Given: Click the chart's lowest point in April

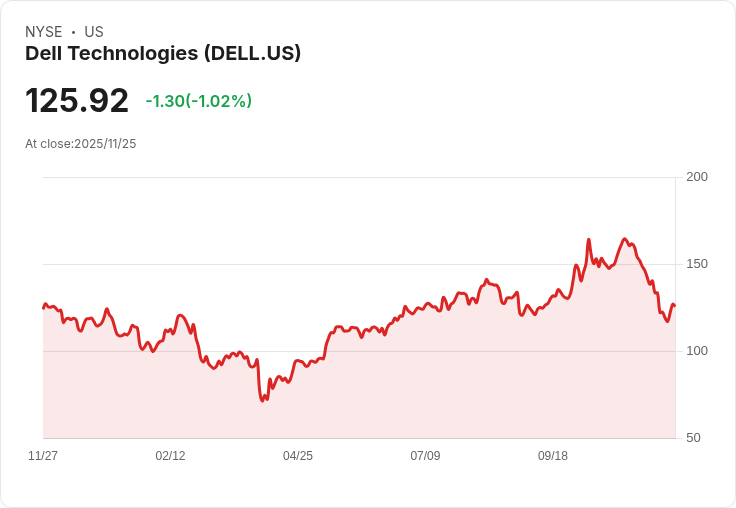Looking at the screenshot, I should point(262,400).
